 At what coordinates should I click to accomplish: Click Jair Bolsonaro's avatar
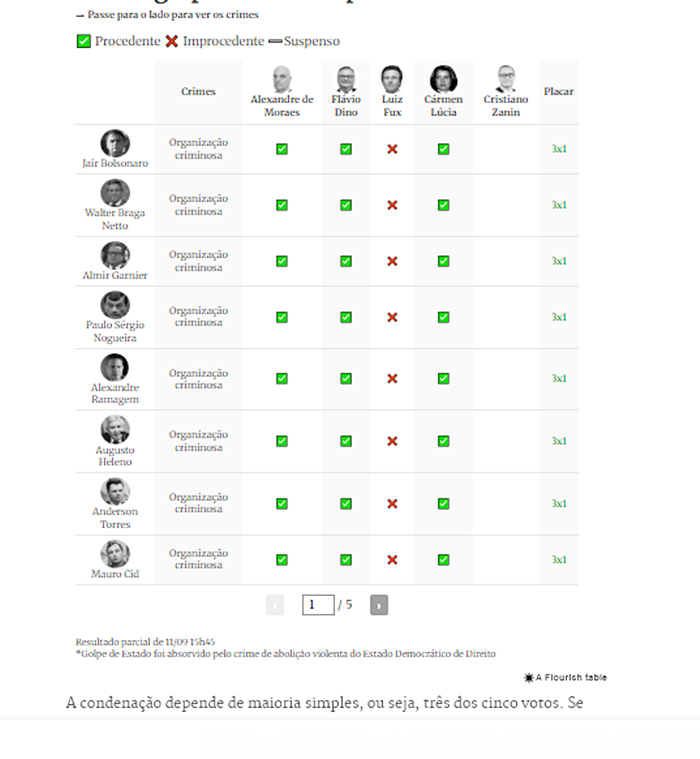(x=115, y=143)
